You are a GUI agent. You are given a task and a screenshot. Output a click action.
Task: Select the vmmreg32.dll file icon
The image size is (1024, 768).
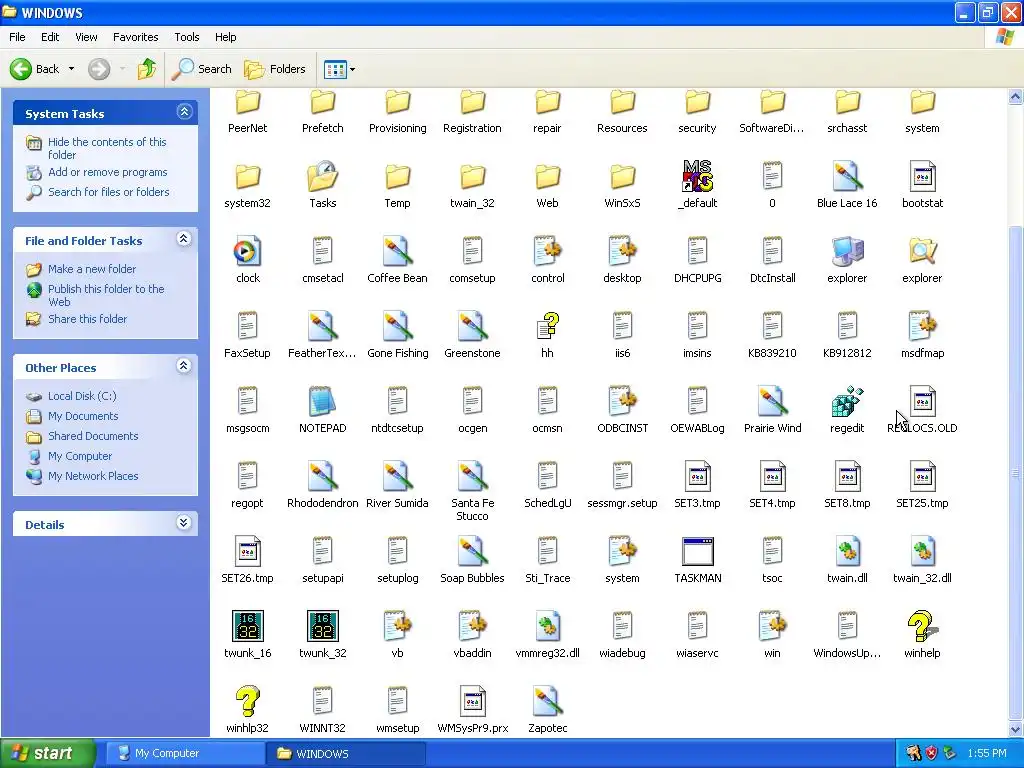547,626
